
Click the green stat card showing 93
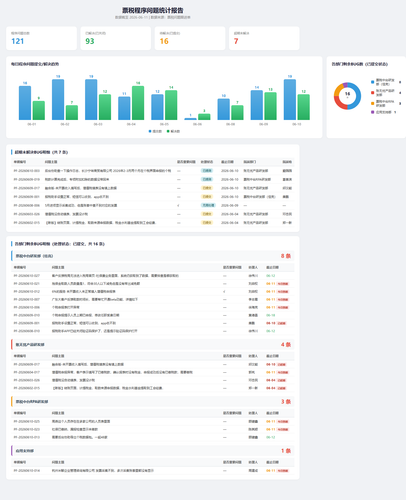tap(116, 38)
